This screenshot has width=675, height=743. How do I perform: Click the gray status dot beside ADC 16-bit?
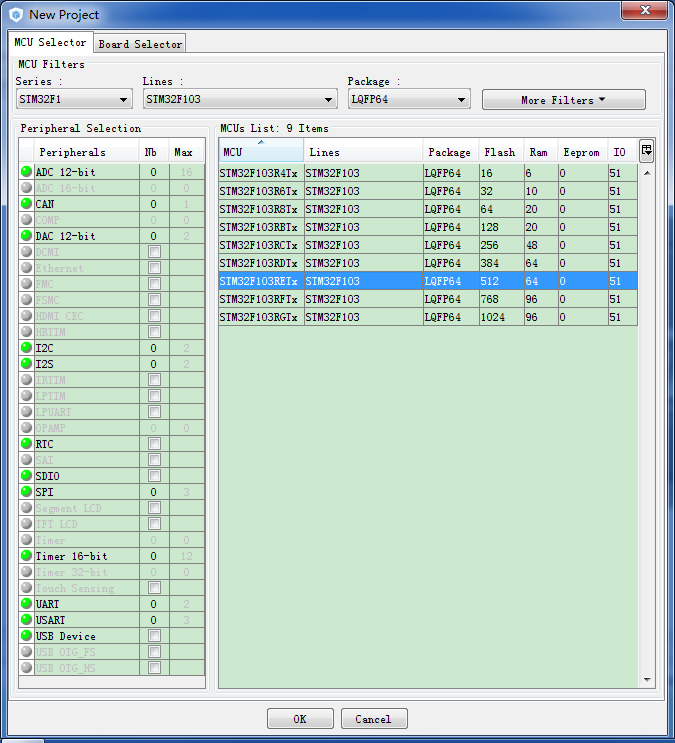point(27,188)
